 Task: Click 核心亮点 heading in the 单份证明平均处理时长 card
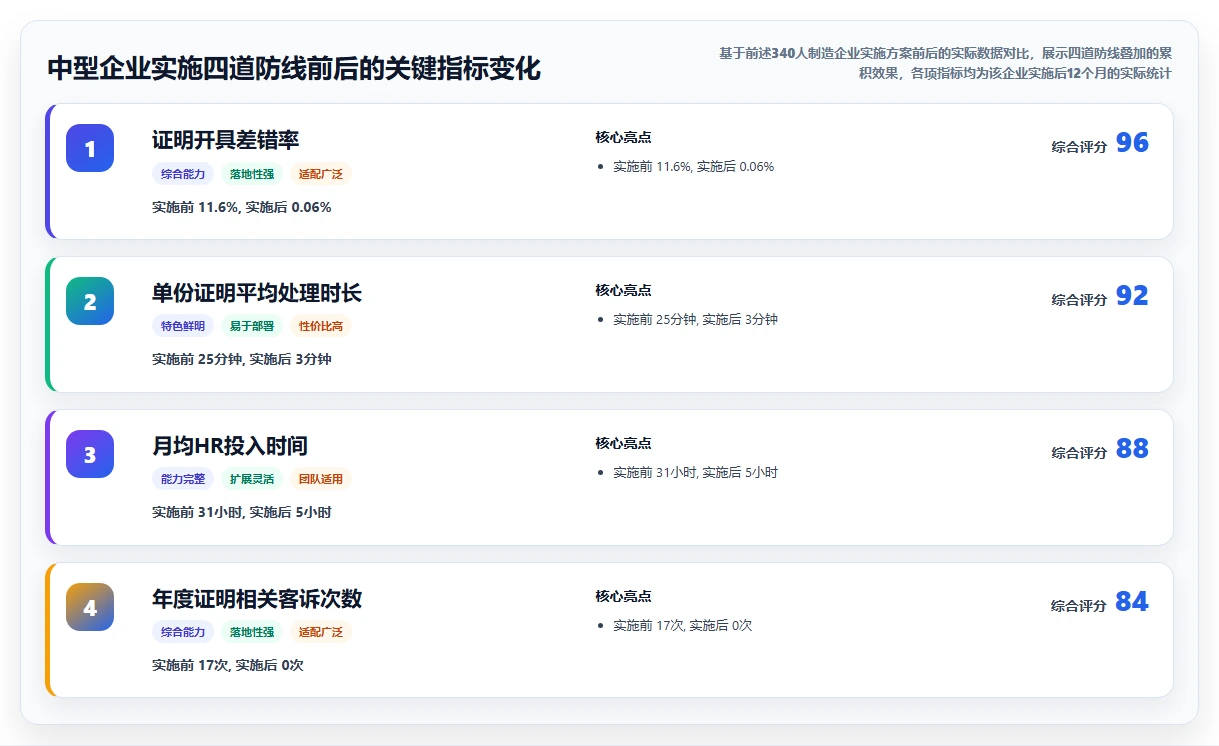(623, 290)
